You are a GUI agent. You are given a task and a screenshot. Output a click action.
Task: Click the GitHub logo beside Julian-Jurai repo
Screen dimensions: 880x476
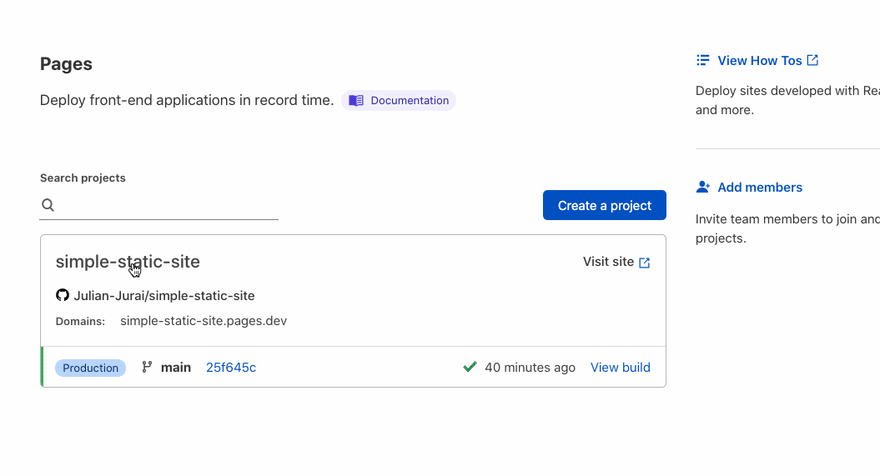[x=62, y=295]
